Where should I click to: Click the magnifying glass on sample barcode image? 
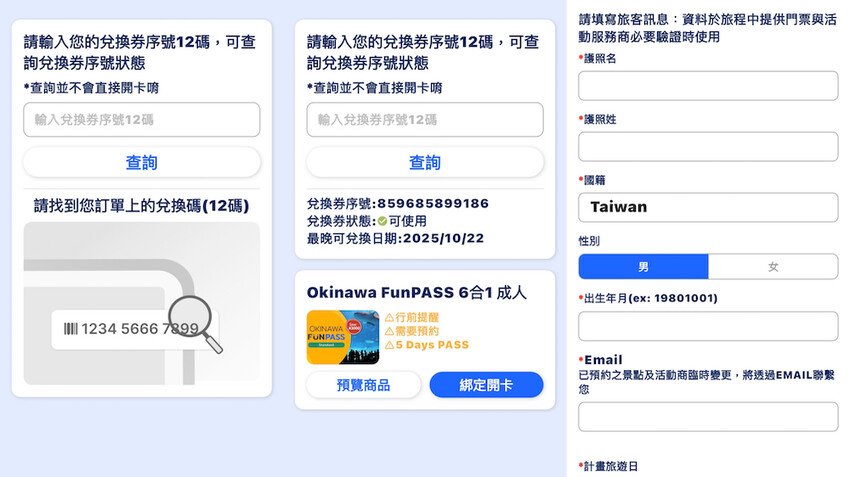[x=195, y=324]
